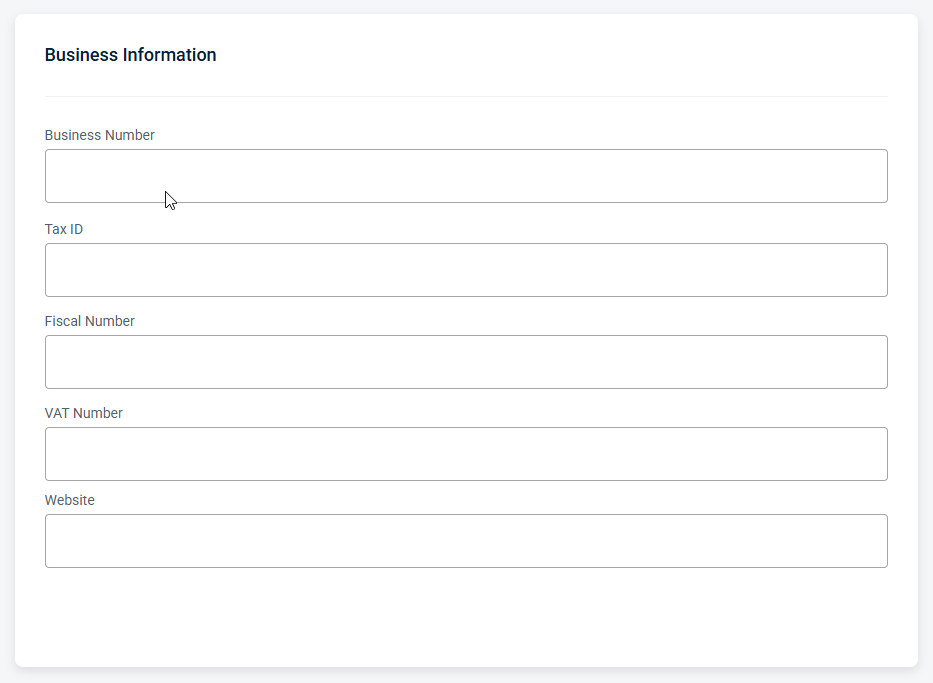Click the word Information in the heading
Image resolution: width=933 pixels, height=683 pixels.
tap(169, 55)
